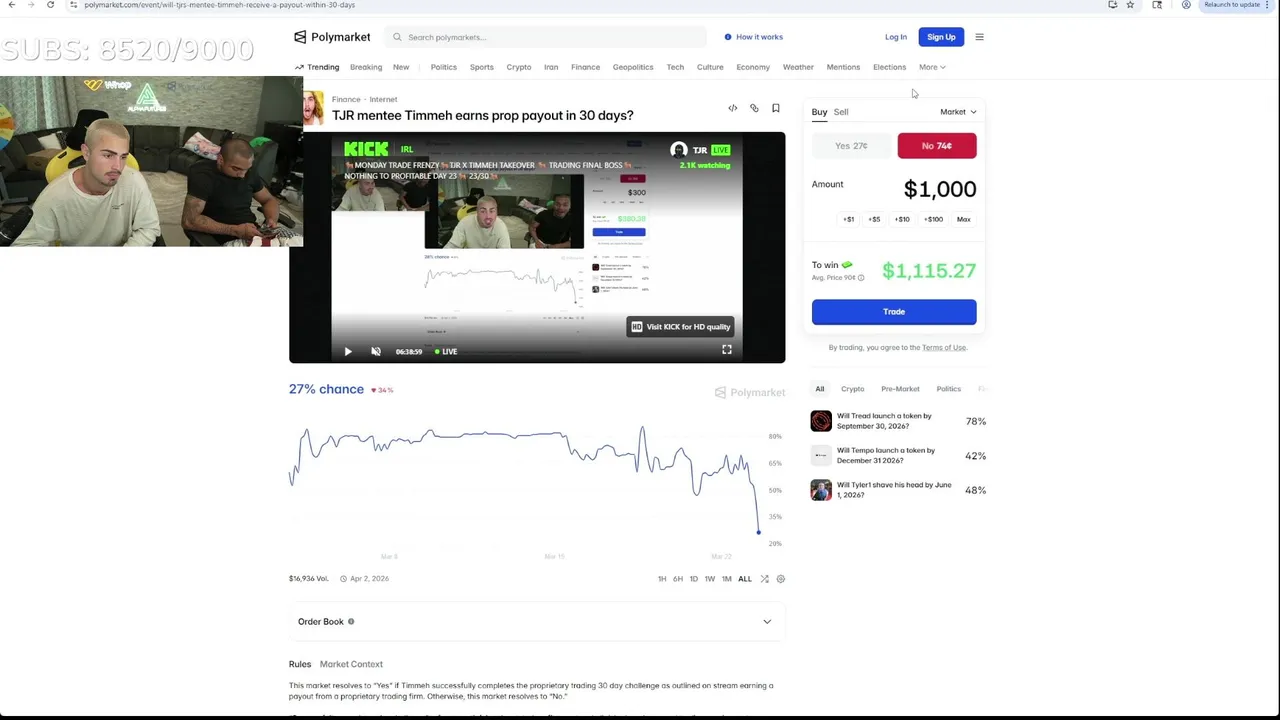
Task: Click the Trending arrow icon
Action: (299, 67)
